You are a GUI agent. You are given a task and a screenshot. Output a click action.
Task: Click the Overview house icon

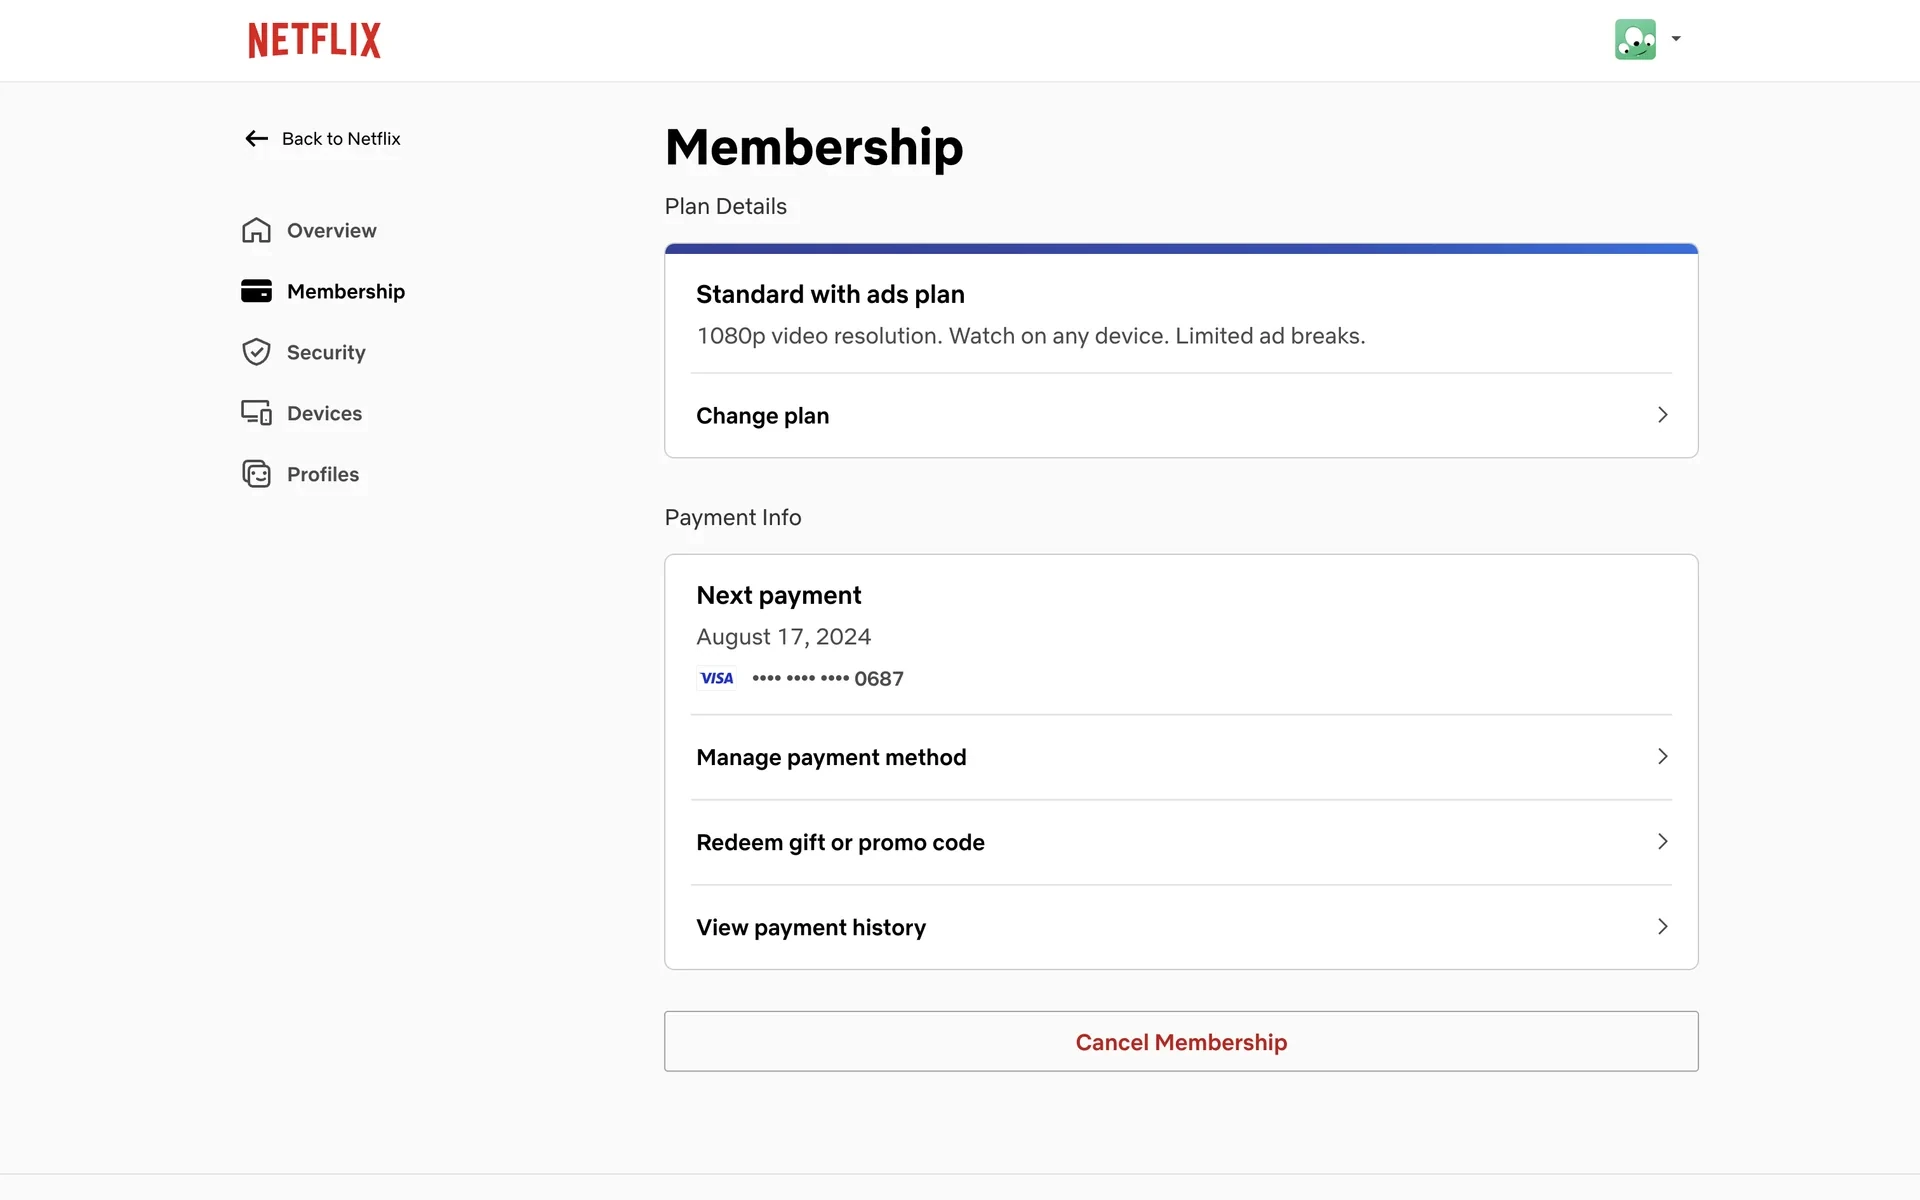256,230
